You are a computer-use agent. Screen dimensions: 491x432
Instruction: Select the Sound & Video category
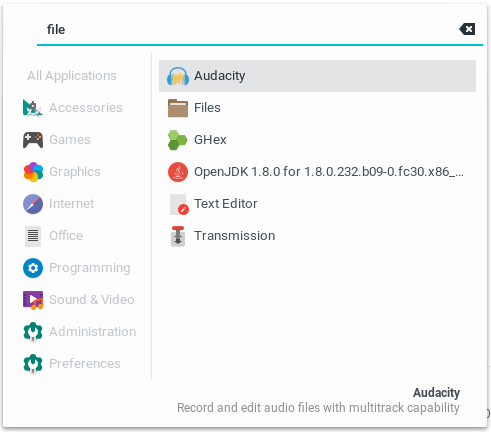click(78, 300)
